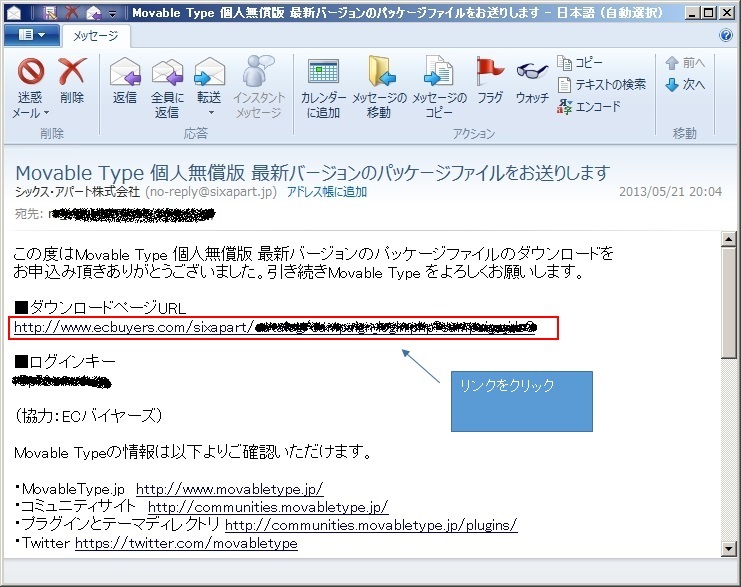Click the Junk Mail (迷惑メール) icon
Image resolution: width=741 pixels, height=587 pixels.
click(30, 72)
